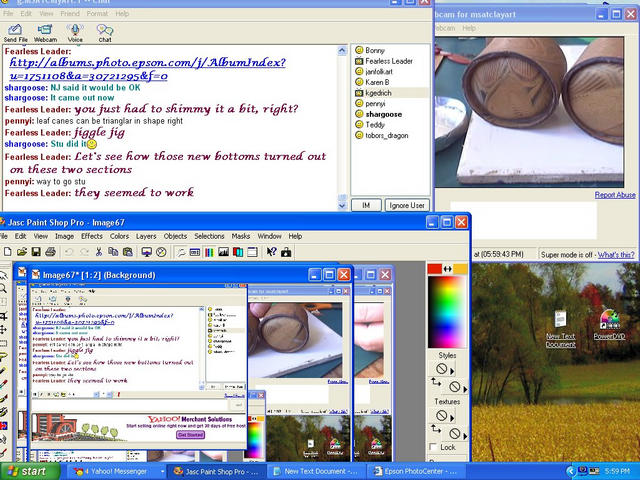Switch to Epson PhotoCenter taskbar button
This screenshot has height=480, width=640.
[x=415, y=471]
